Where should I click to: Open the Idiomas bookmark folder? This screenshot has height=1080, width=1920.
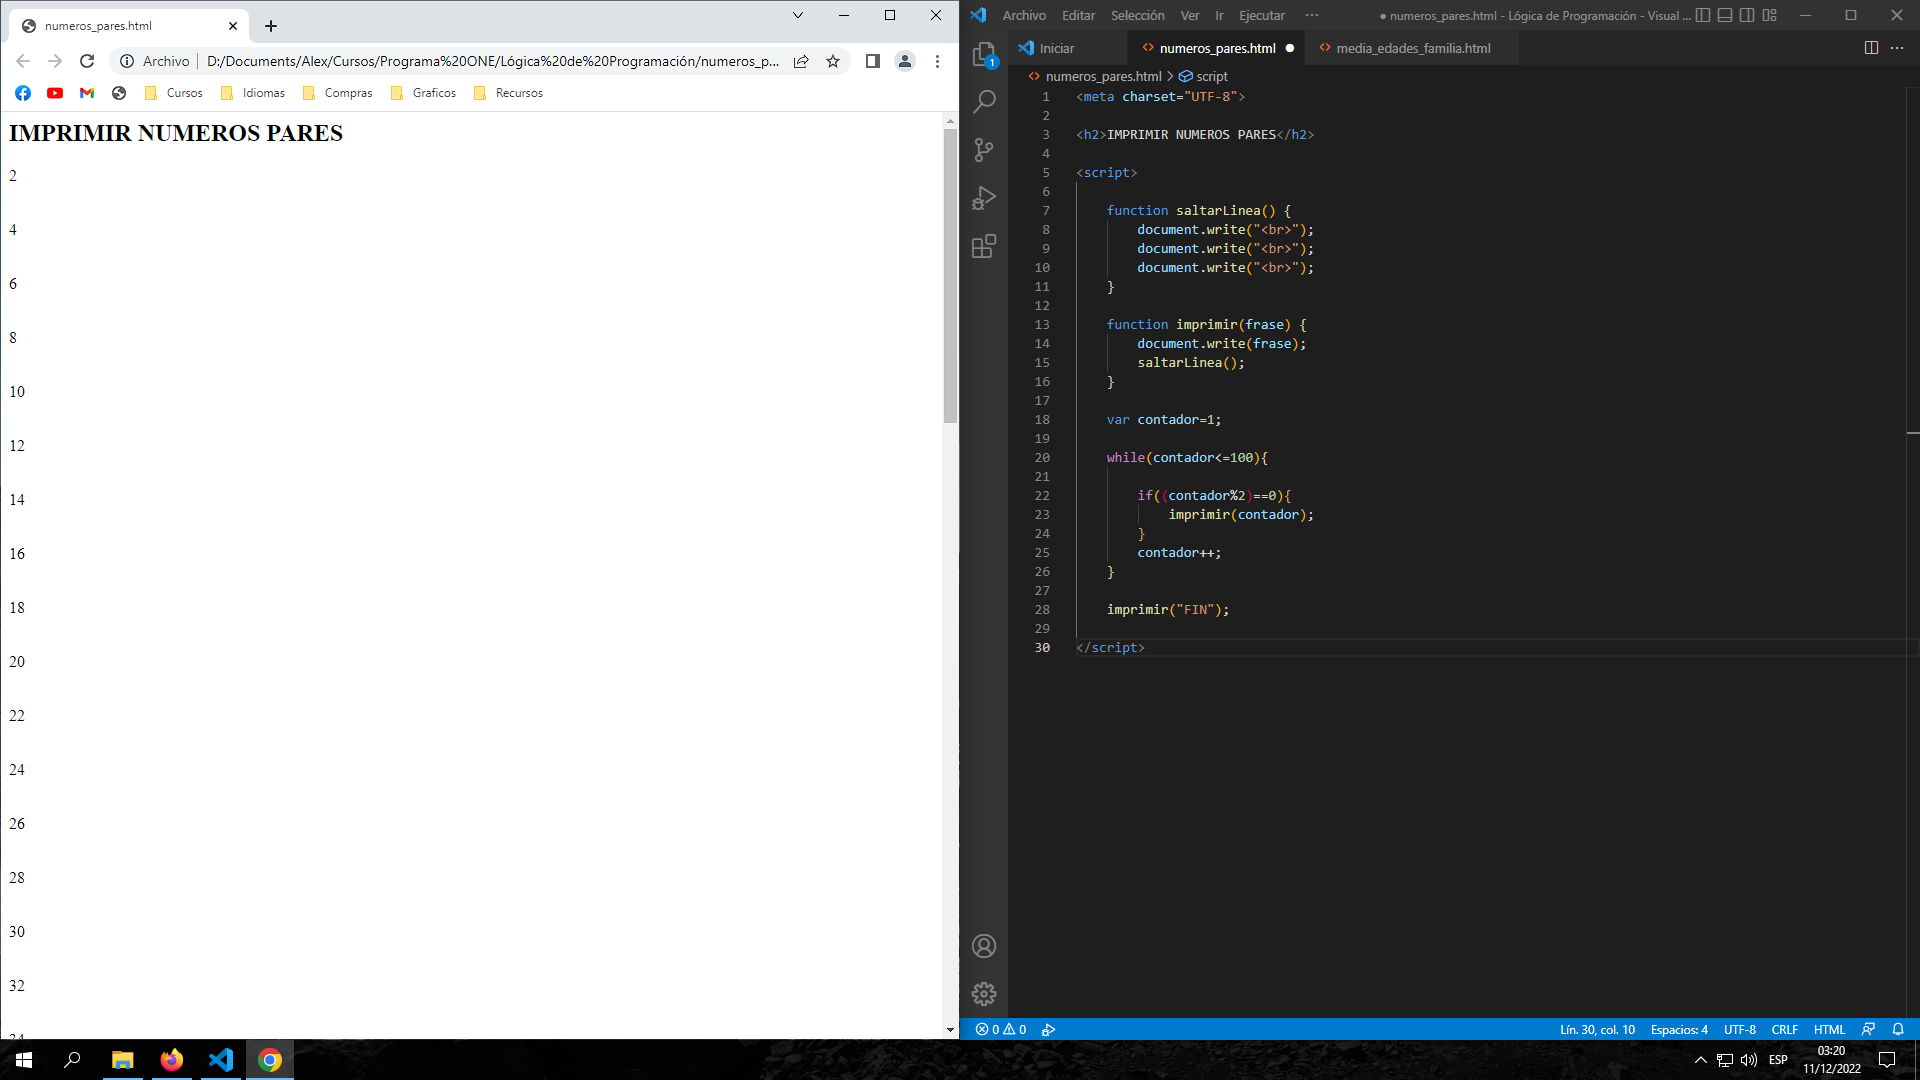[253, 93]
